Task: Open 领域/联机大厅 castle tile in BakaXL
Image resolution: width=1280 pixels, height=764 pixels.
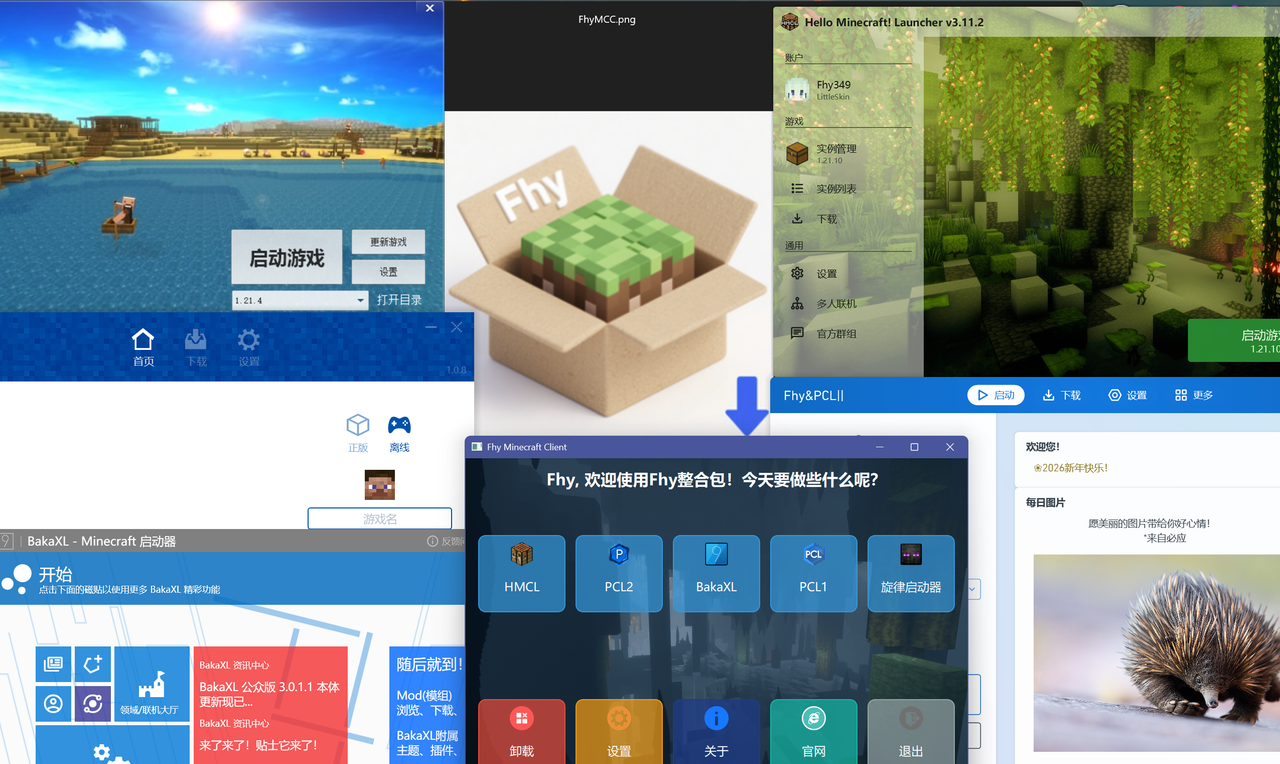Action: 152,684
